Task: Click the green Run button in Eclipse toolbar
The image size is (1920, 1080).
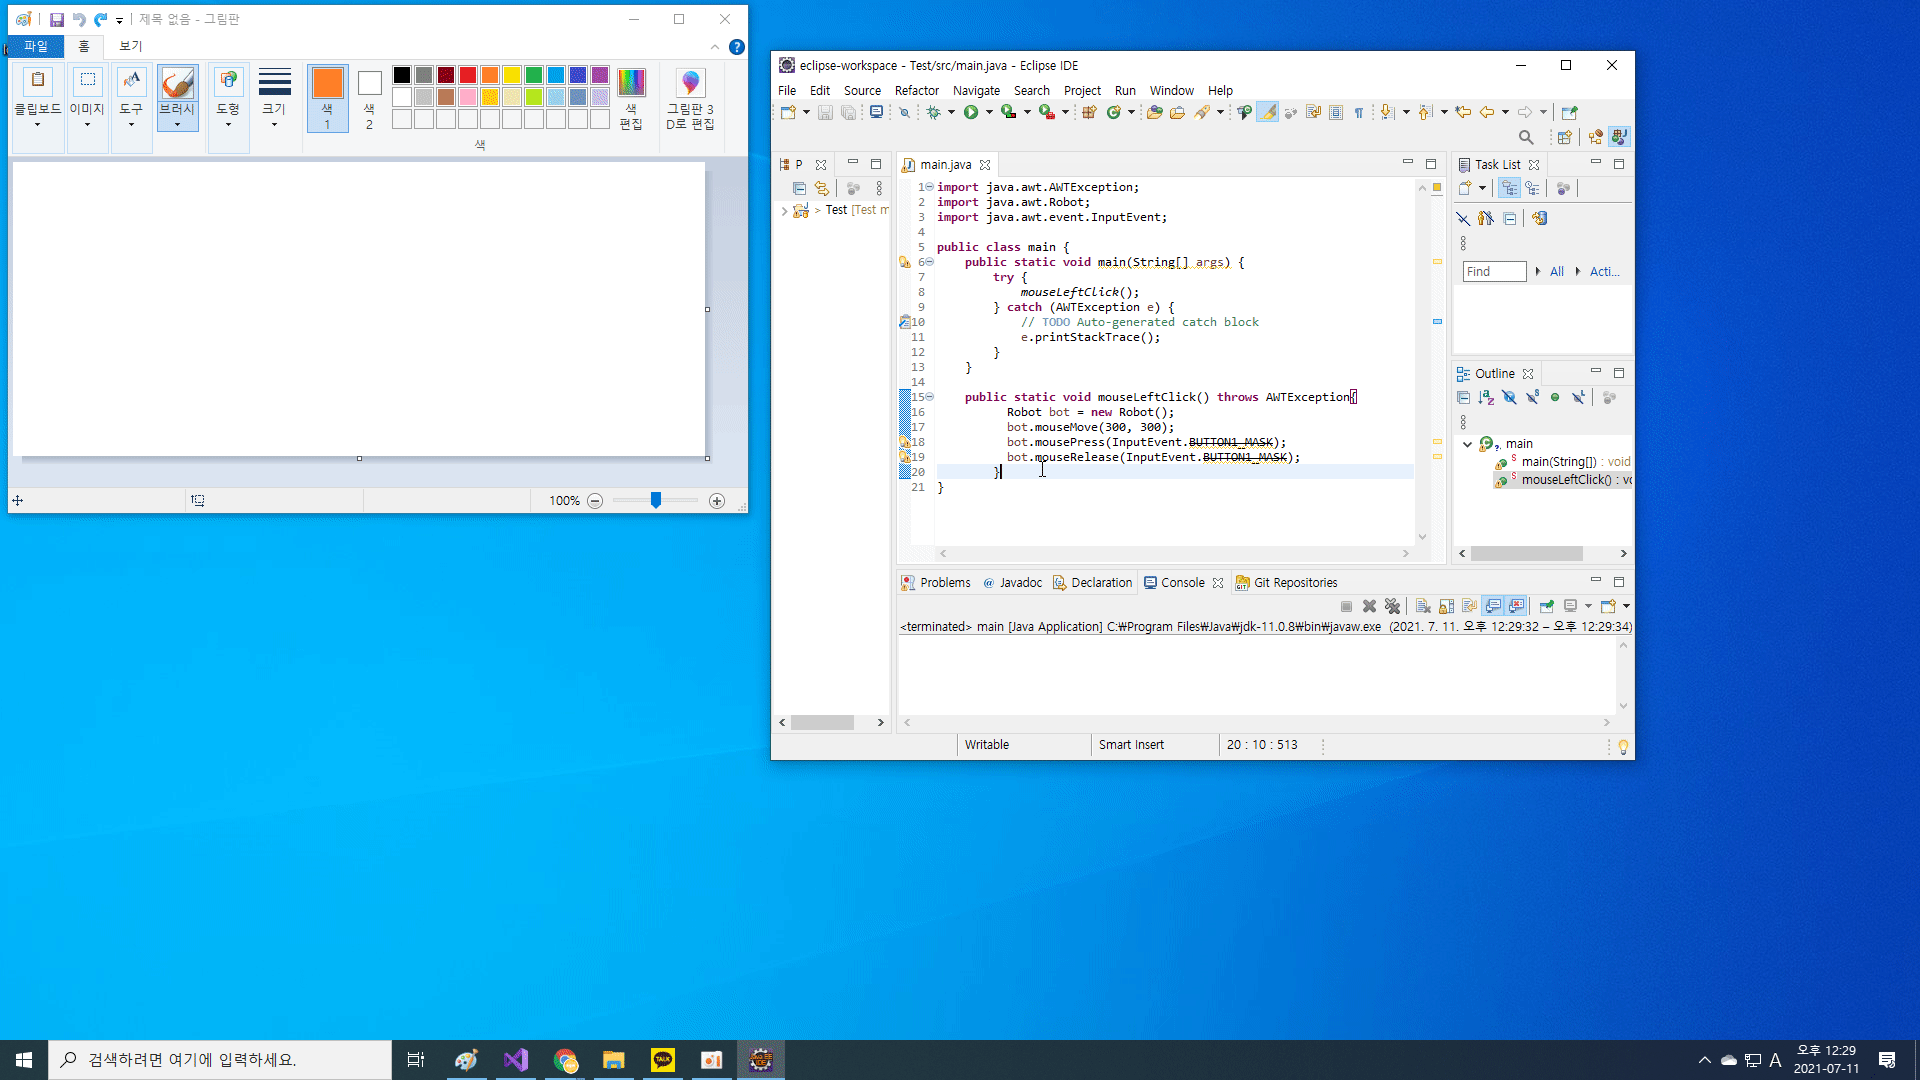Action: coord(970,112)
